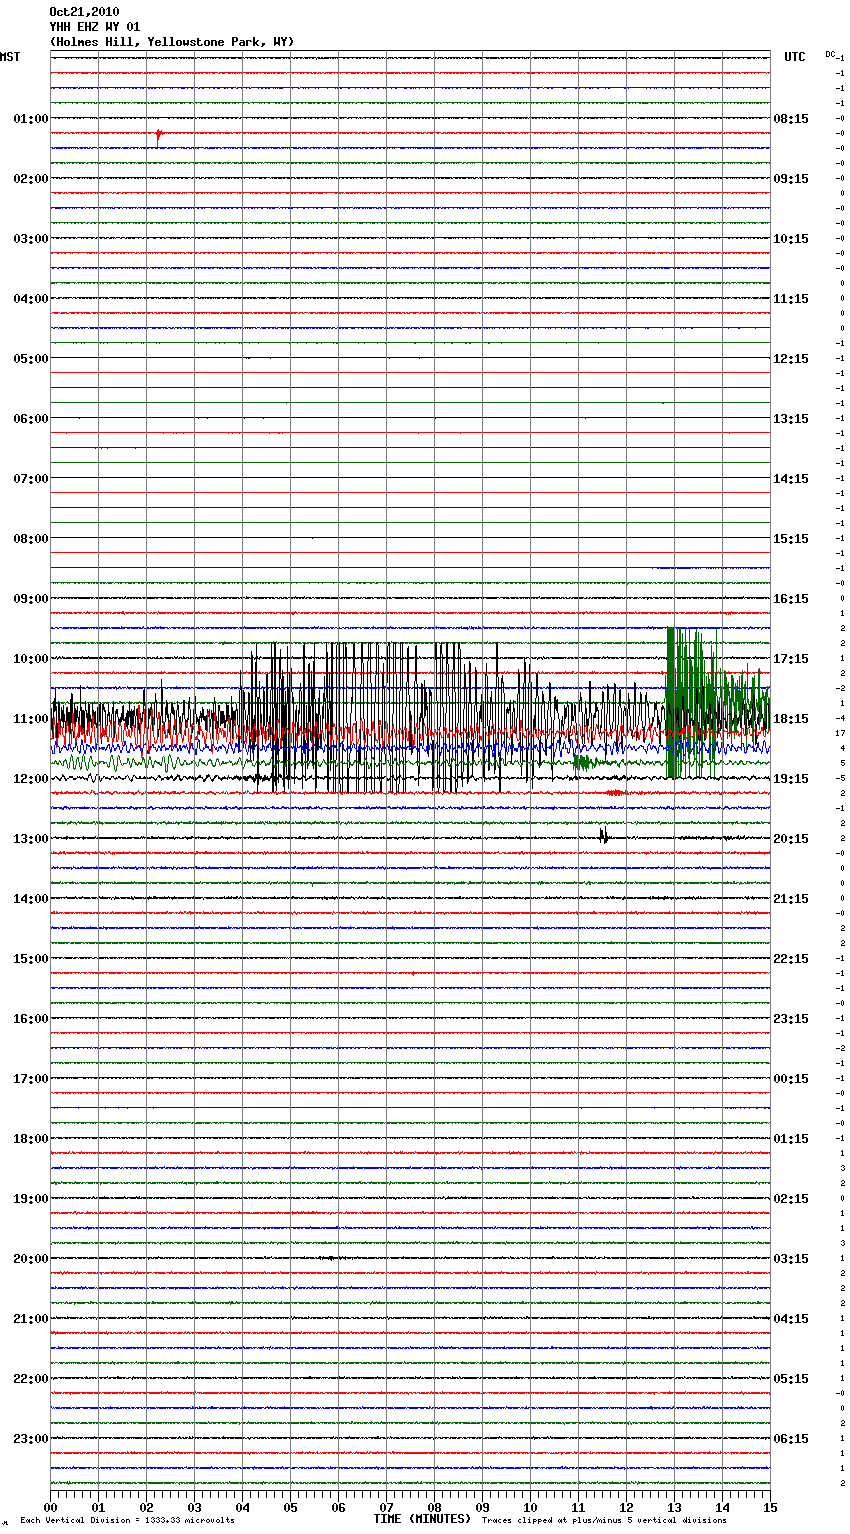Click the 05:15 UTC time label
This screenshot has height=1534, width=850.
(791, 1379)
